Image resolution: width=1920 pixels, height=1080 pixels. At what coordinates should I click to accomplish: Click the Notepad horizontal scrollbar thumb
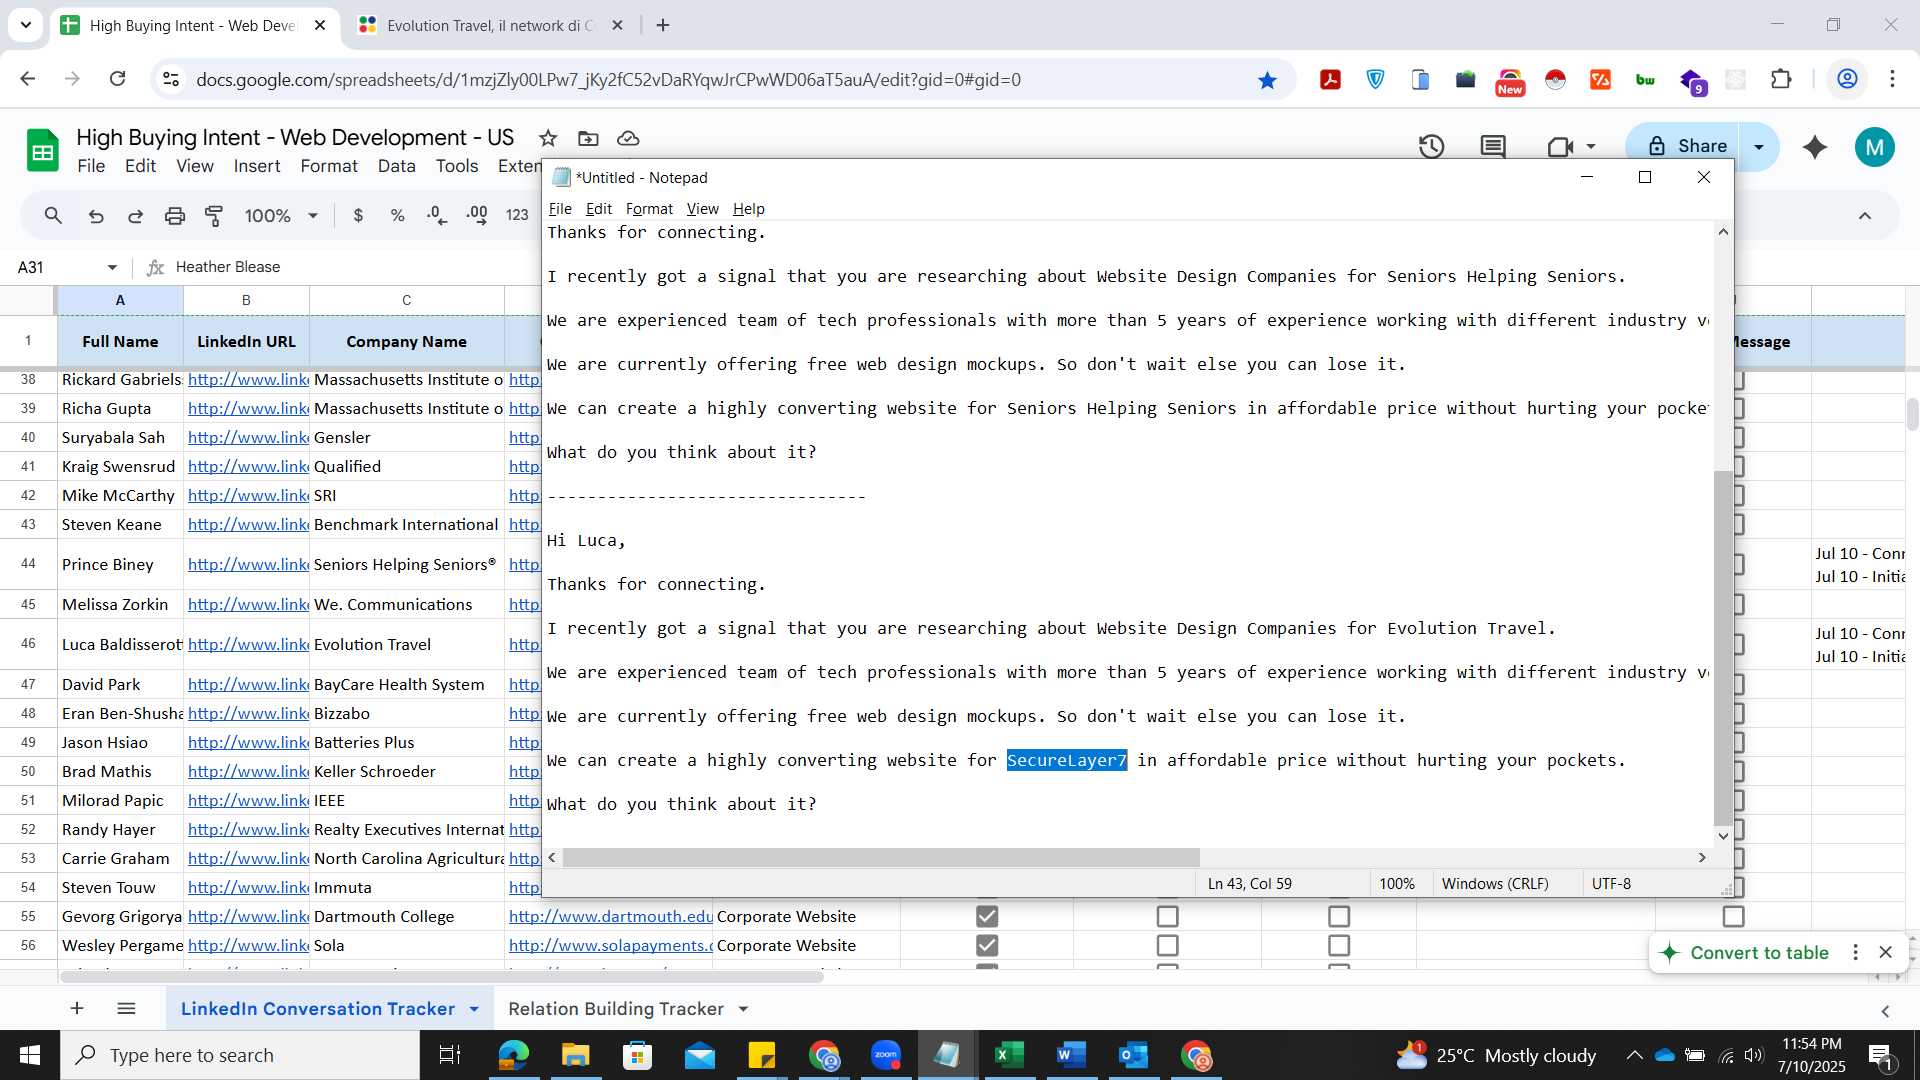pos(881,858)
